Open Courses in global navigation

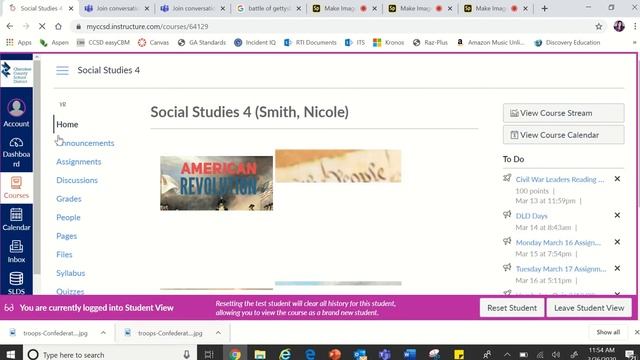pos(16,188)
